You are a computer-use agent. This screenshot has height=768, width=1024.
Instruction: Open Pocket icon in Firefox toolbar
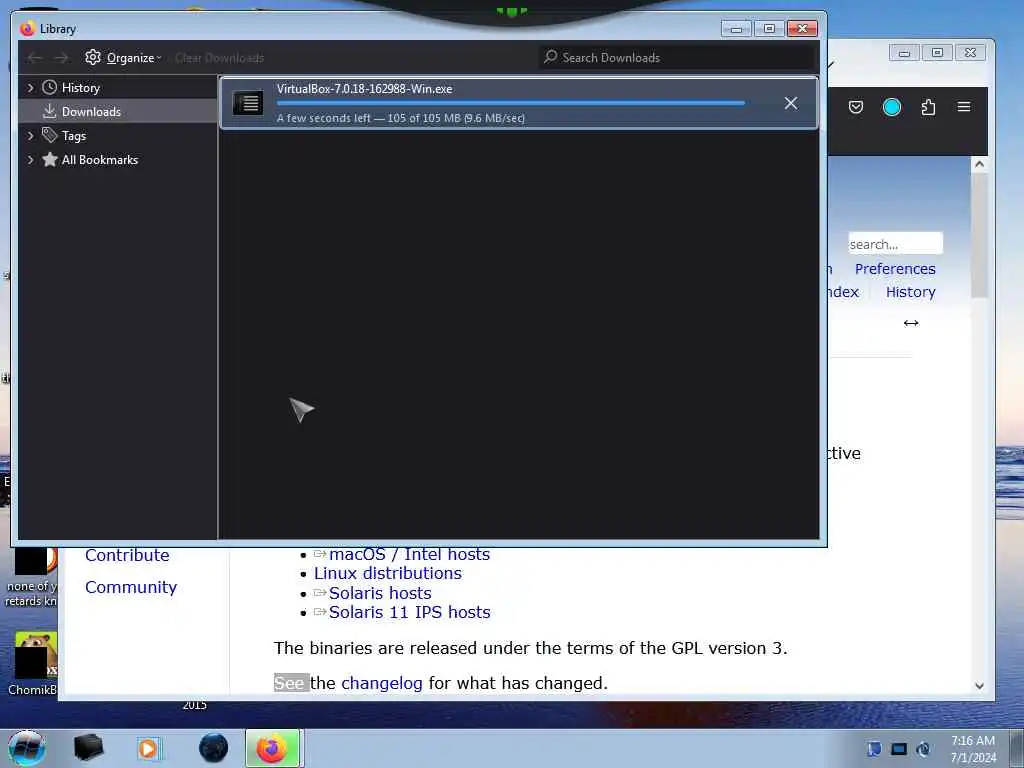tap(856, 107)
